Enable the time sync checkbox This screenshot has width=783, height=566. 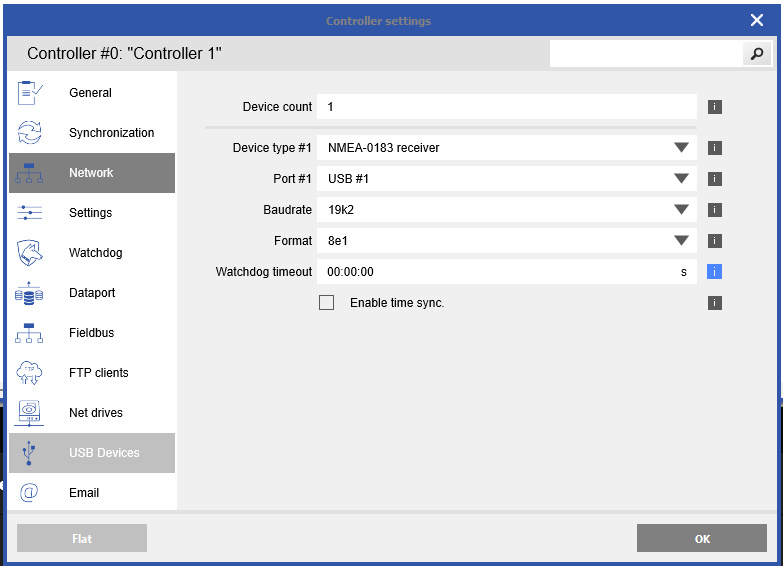click(327, 303)
